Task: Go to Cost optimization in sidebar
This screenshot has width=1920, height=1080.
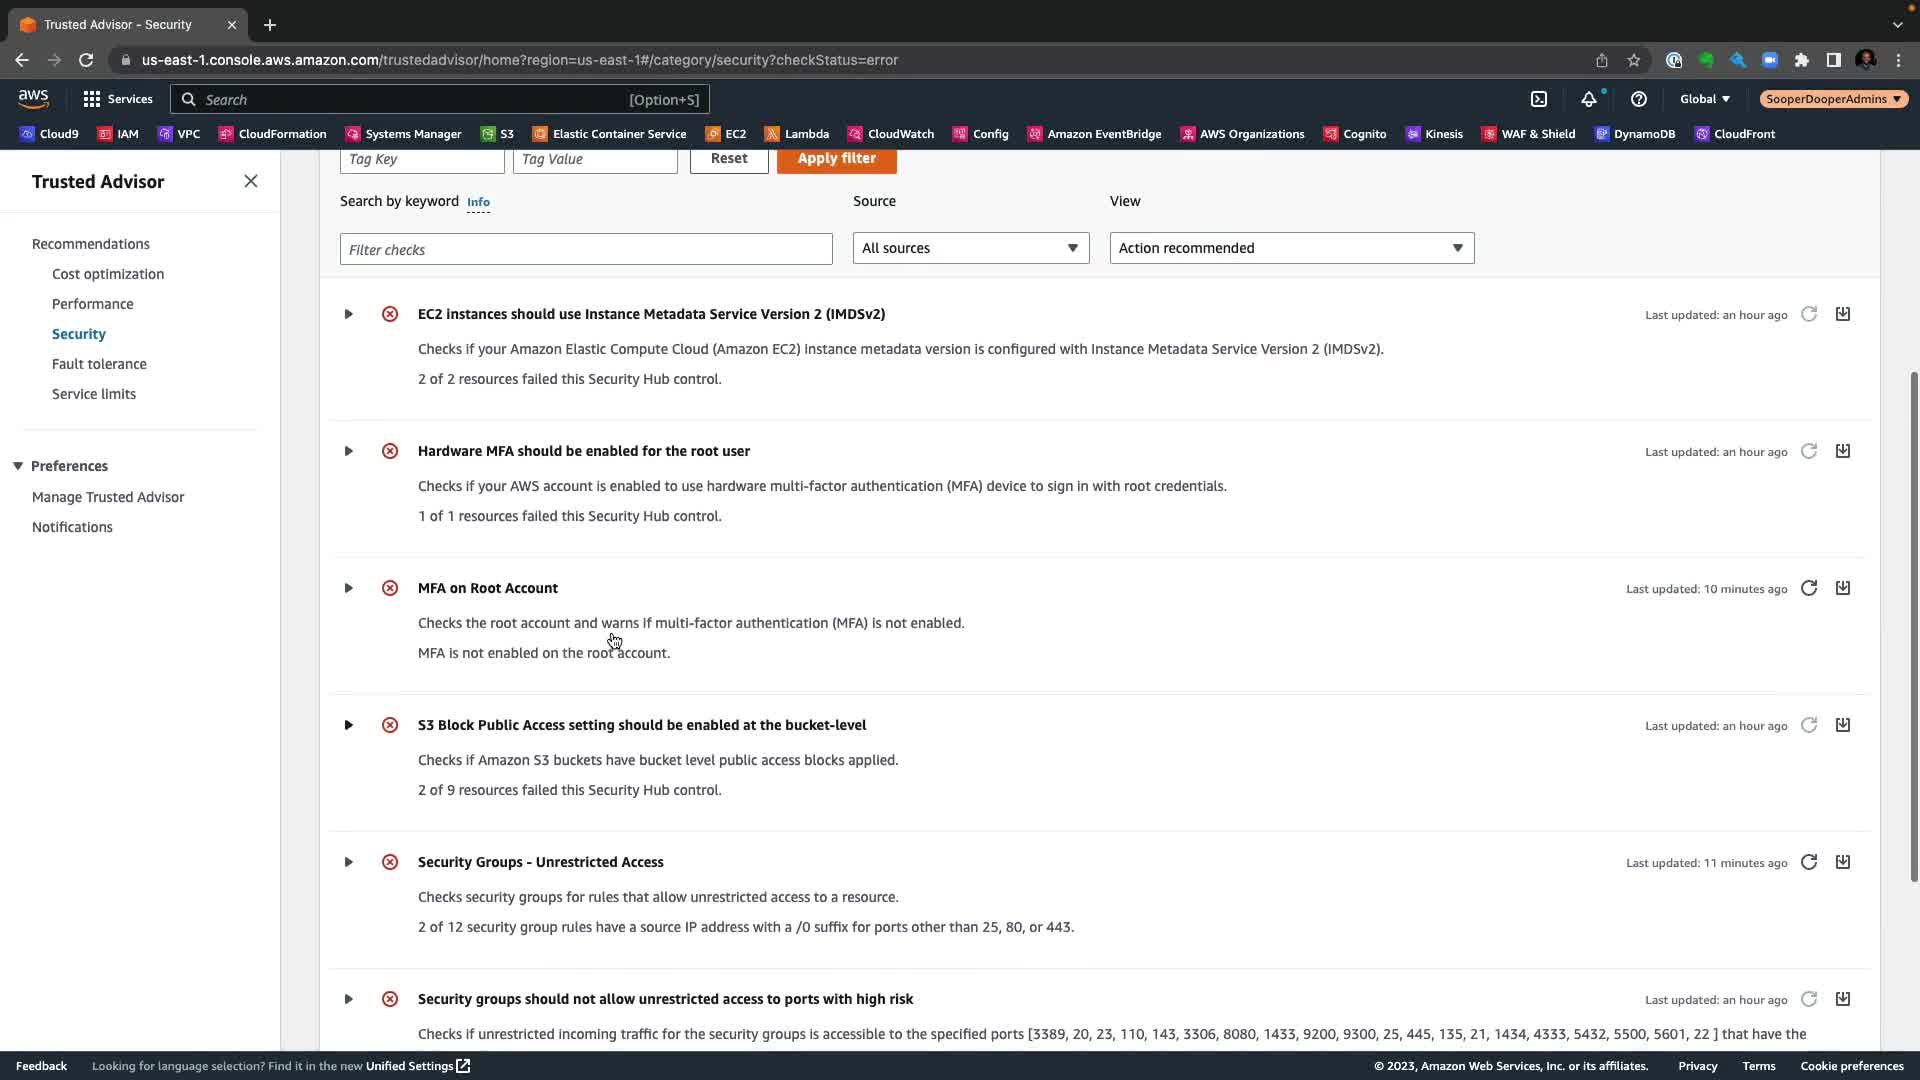Action: (x=108, y=274)
